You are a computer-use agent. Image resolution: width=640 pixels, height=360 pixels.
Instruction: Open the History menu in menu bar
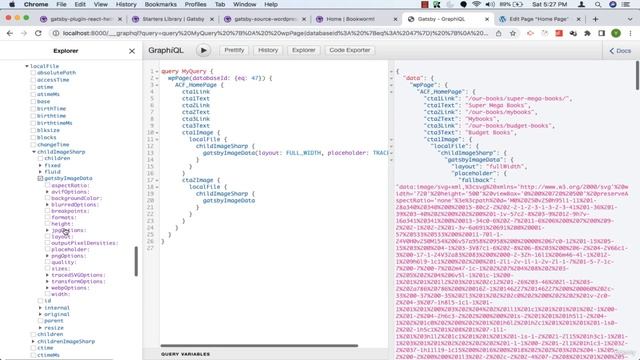pos(126,4)
